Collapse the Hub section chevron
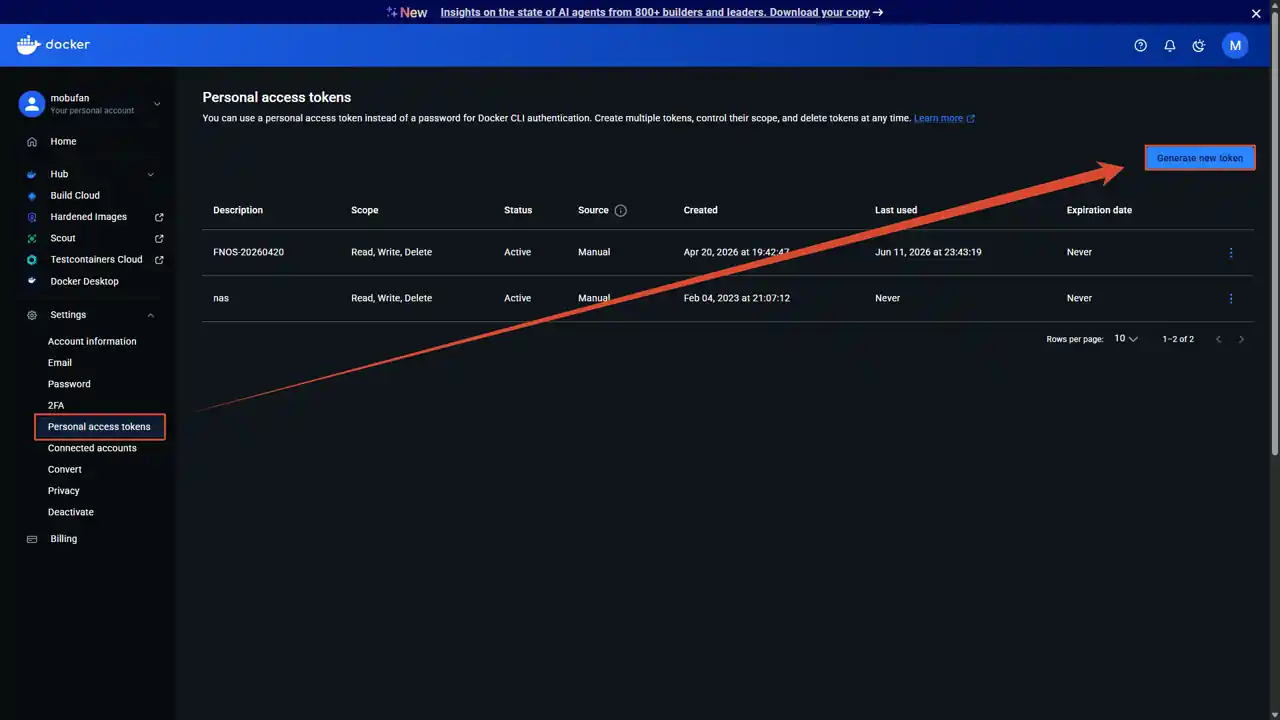Viewport: 1280px width, 720px height. (x=151, y=174)
